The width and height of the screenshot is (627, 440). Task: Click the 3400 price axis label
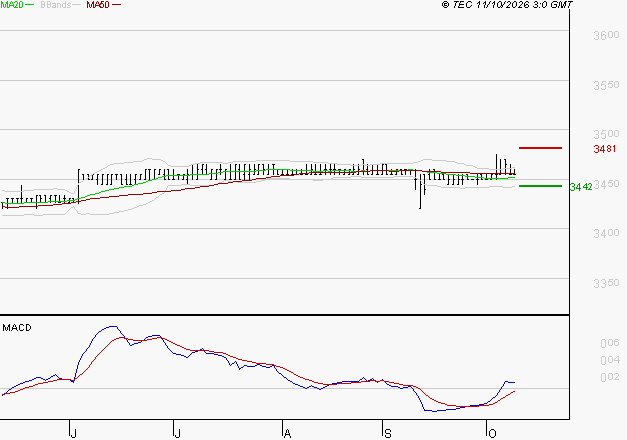pos(606,233)
